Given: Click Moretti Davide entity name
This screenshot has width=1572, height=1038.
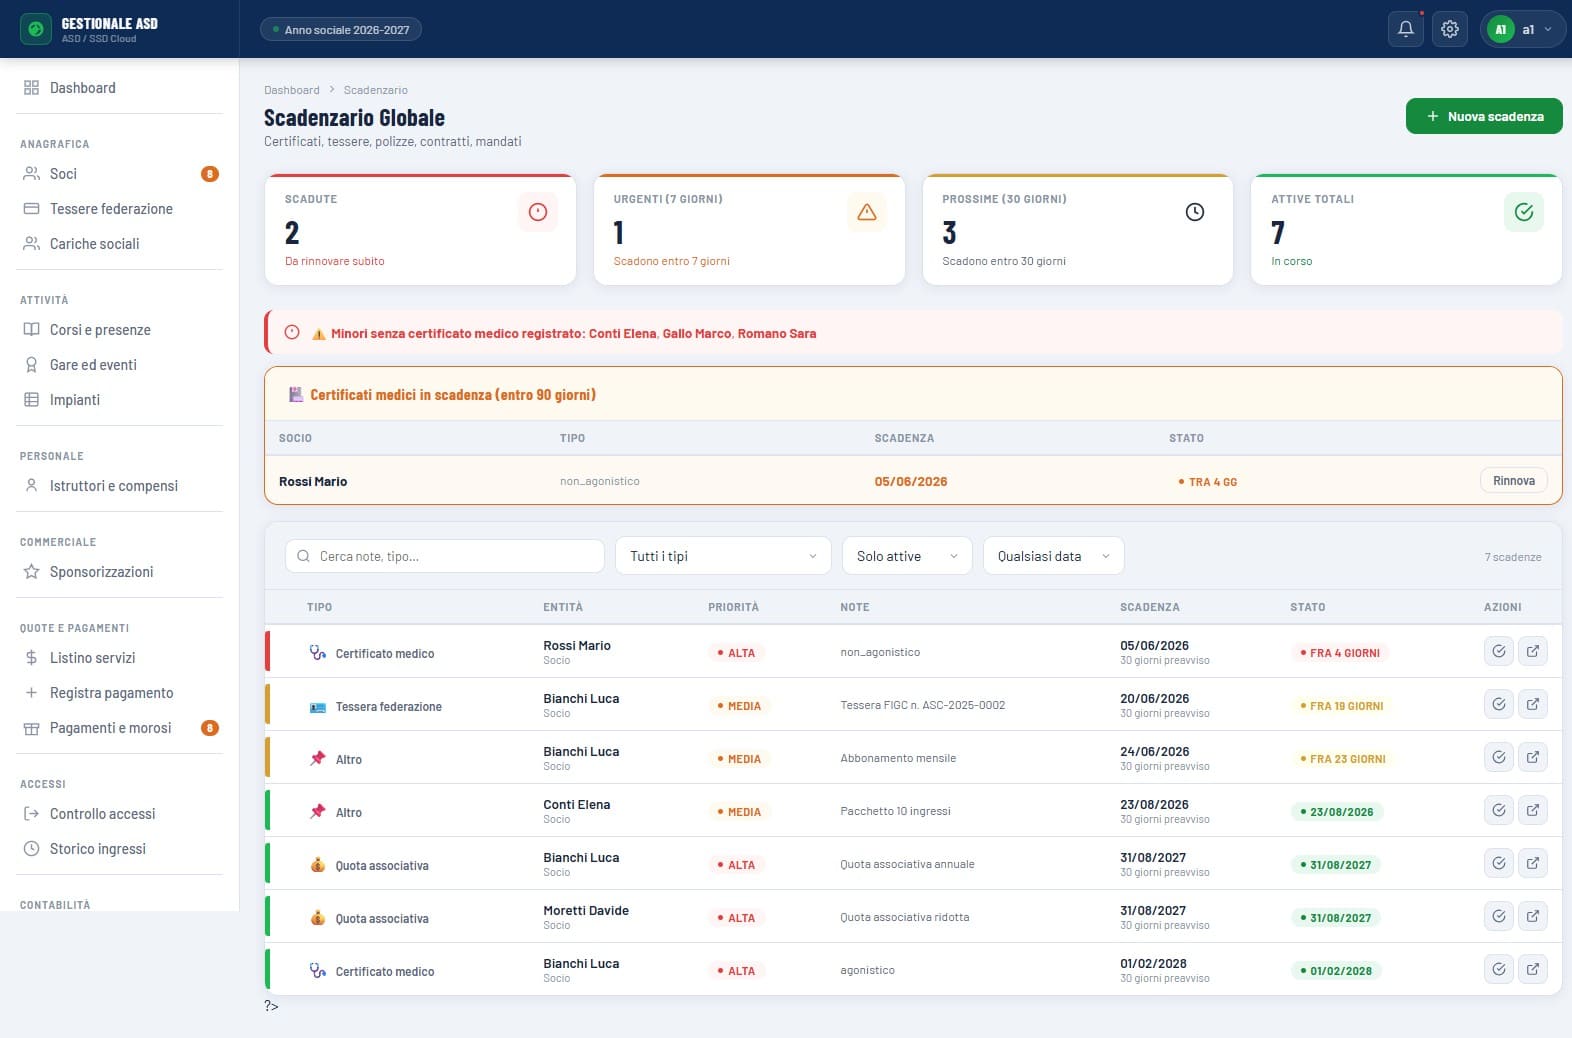Looking at the screenshot, I should (x=586, y=911).
